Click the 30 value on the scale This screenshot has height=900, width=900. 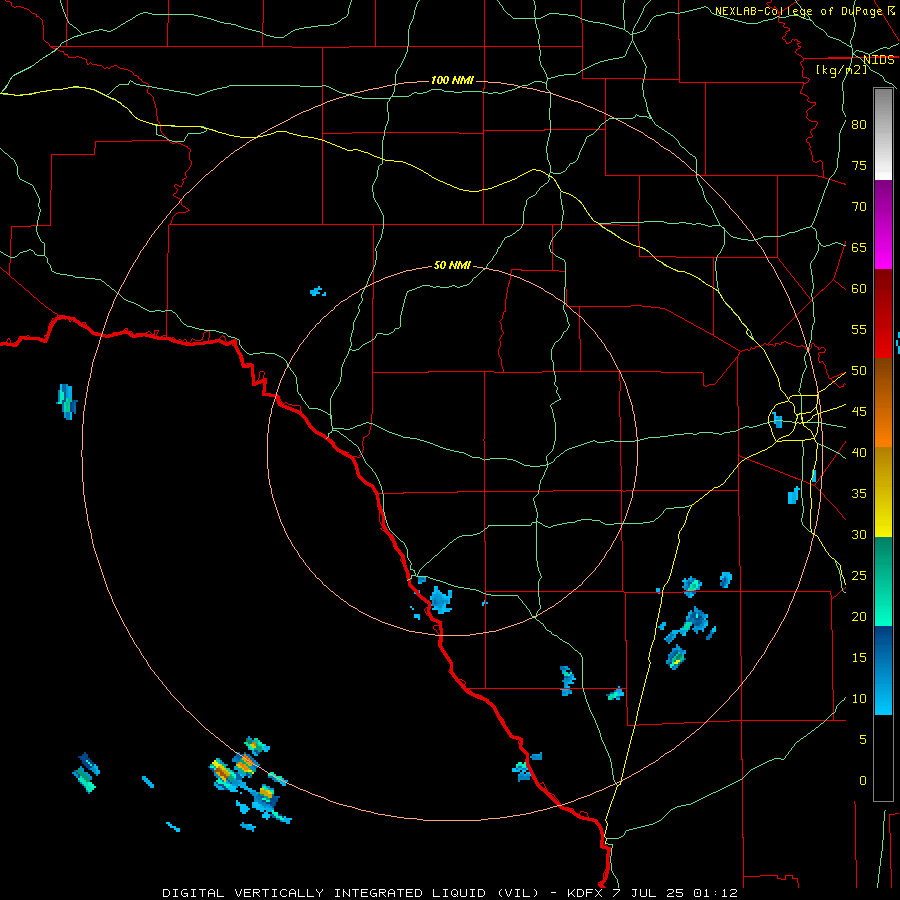859,534
